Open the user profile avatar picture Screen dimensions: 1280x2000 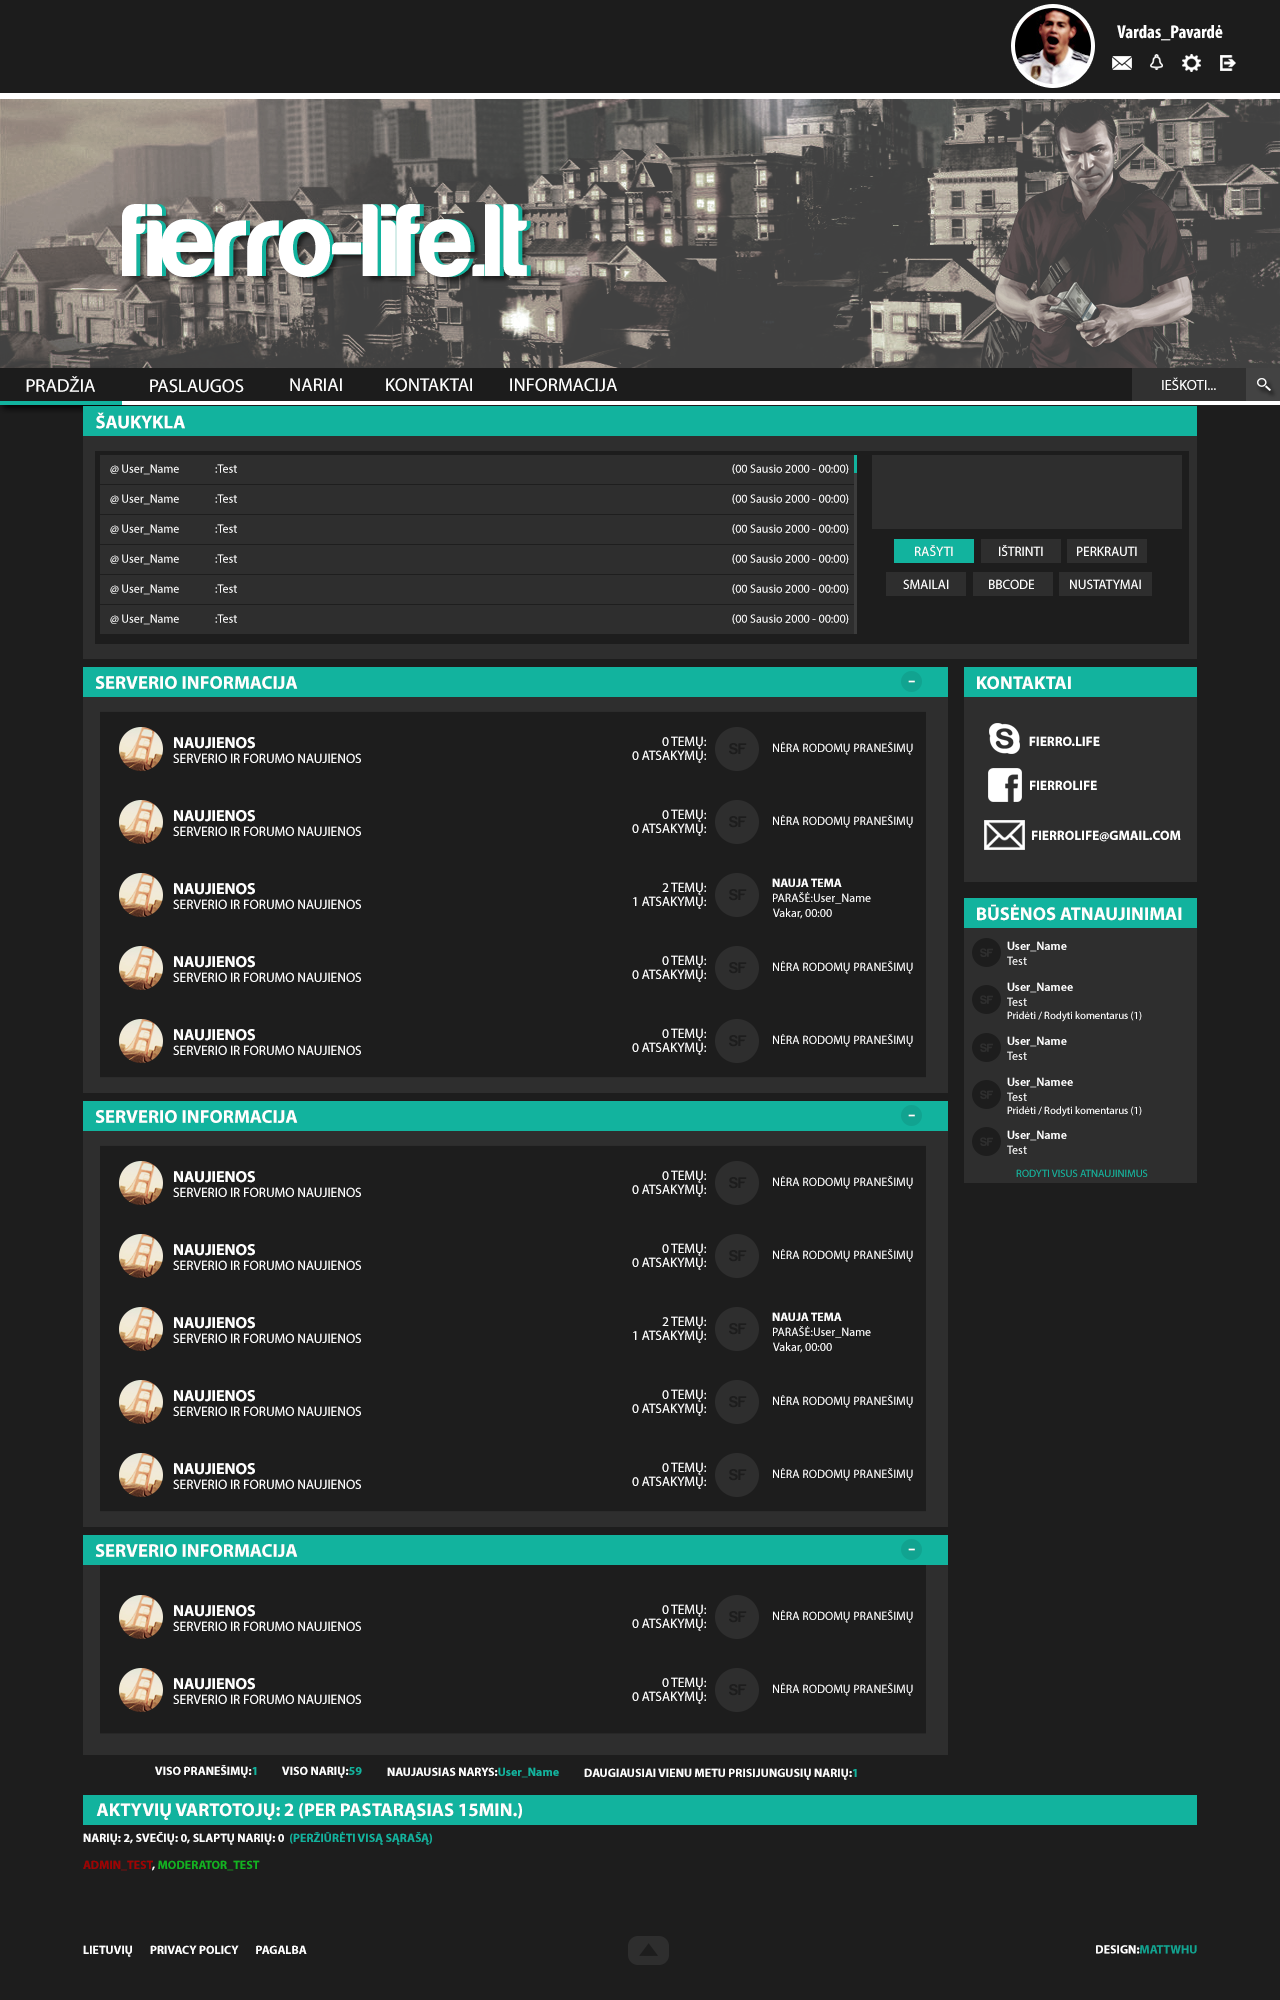[x=1053, y=46]
